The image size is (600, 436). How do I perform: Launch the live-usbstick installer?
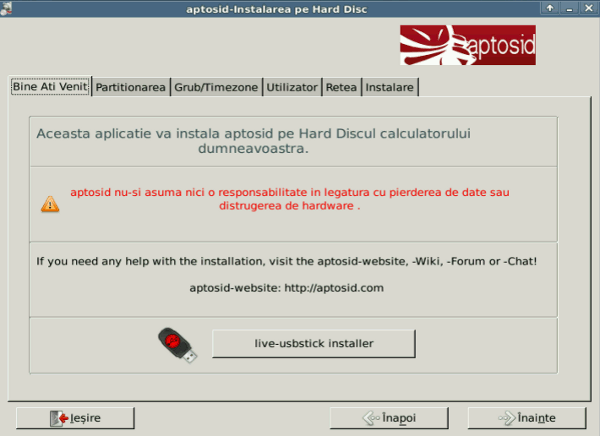tap(314, 343)
